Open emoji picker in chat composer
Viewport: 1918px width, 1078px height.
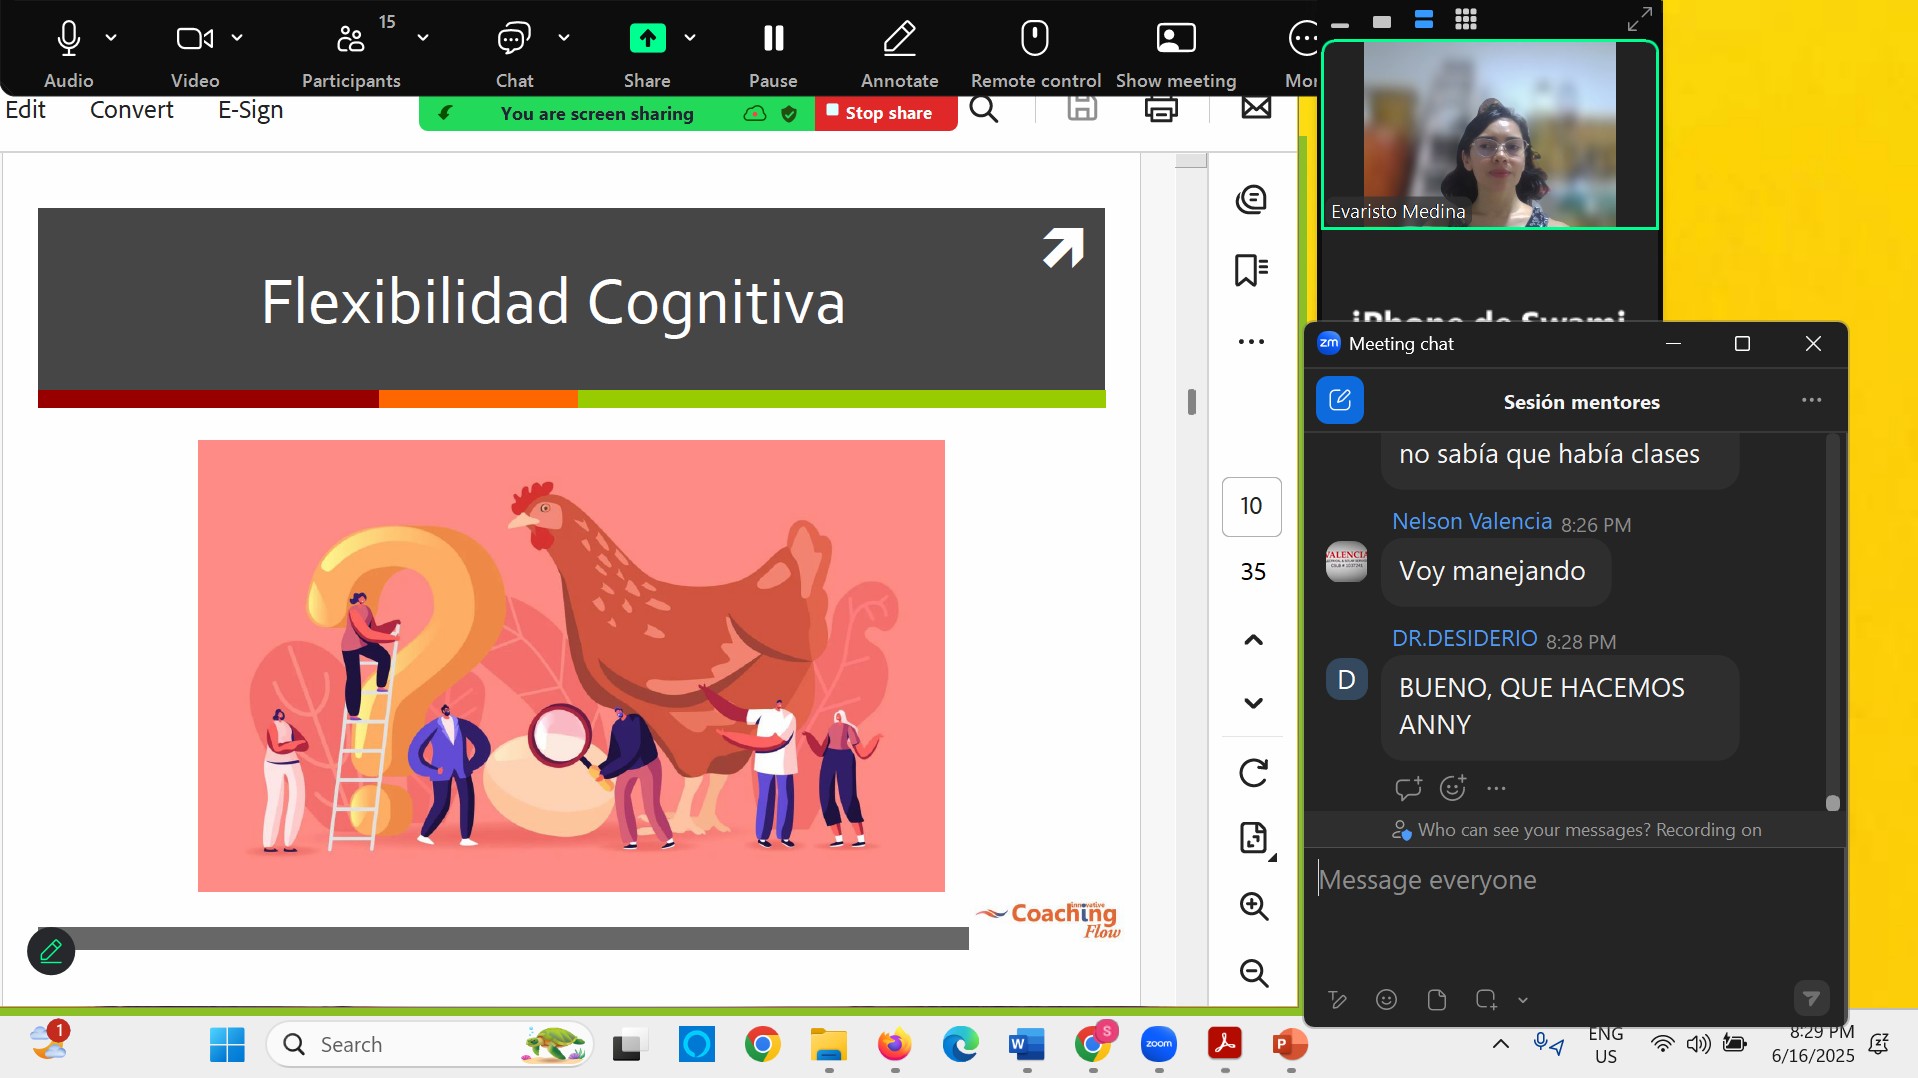pos(1386,999)
